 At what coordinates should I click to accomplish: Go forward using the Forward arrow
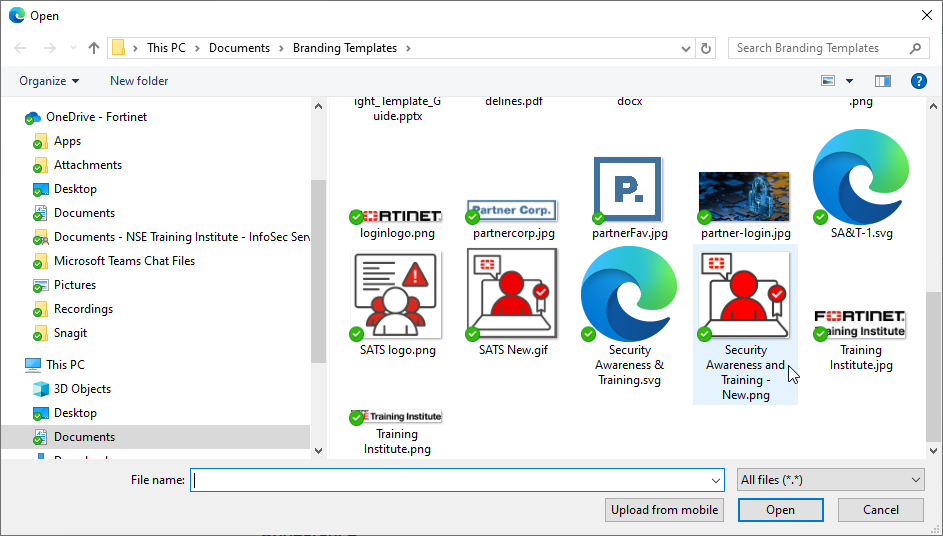pyautogui.click(x=49, y=48)
